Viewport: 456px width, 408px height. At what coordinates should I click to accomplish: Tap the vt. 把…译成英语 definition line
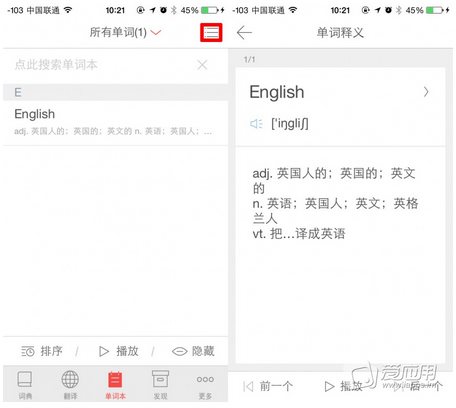tap(299, 234)
